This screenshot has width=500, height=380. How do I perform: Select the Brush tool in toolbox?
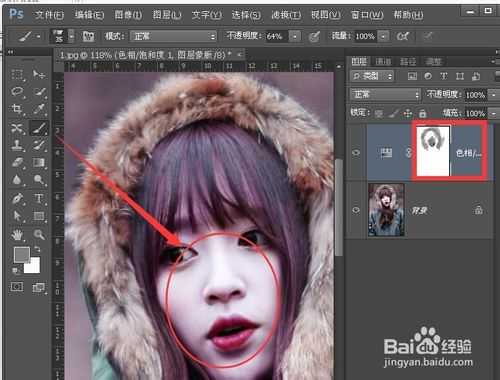39,128
